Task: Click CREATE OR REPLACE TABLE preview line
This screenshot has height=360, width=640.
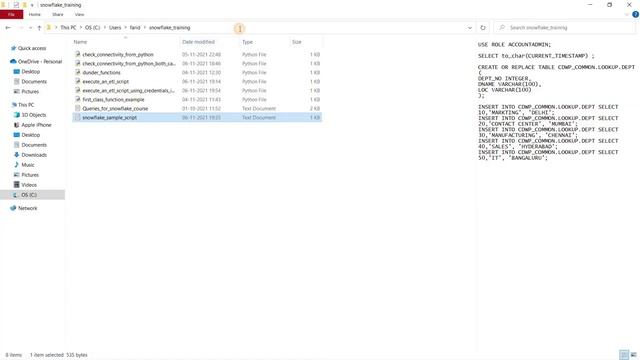Action: pyautogui.click(x=556, y=67)
